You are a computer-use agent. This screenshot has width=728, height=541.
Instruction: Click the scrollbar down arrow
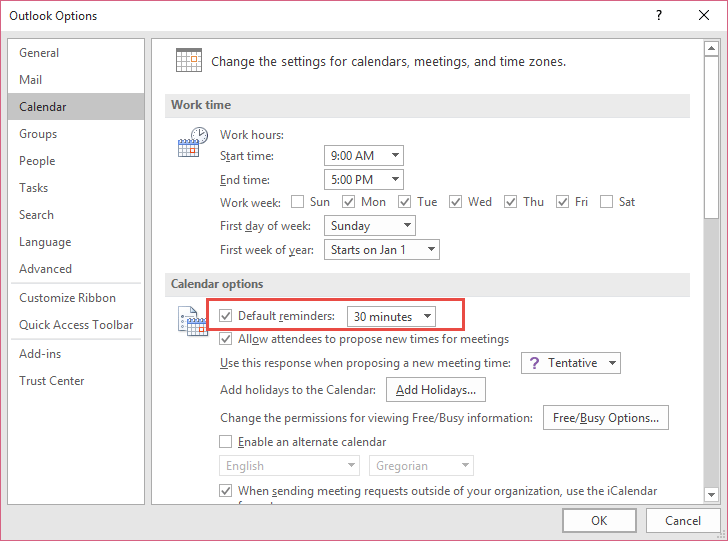click(x=711, y=495)
